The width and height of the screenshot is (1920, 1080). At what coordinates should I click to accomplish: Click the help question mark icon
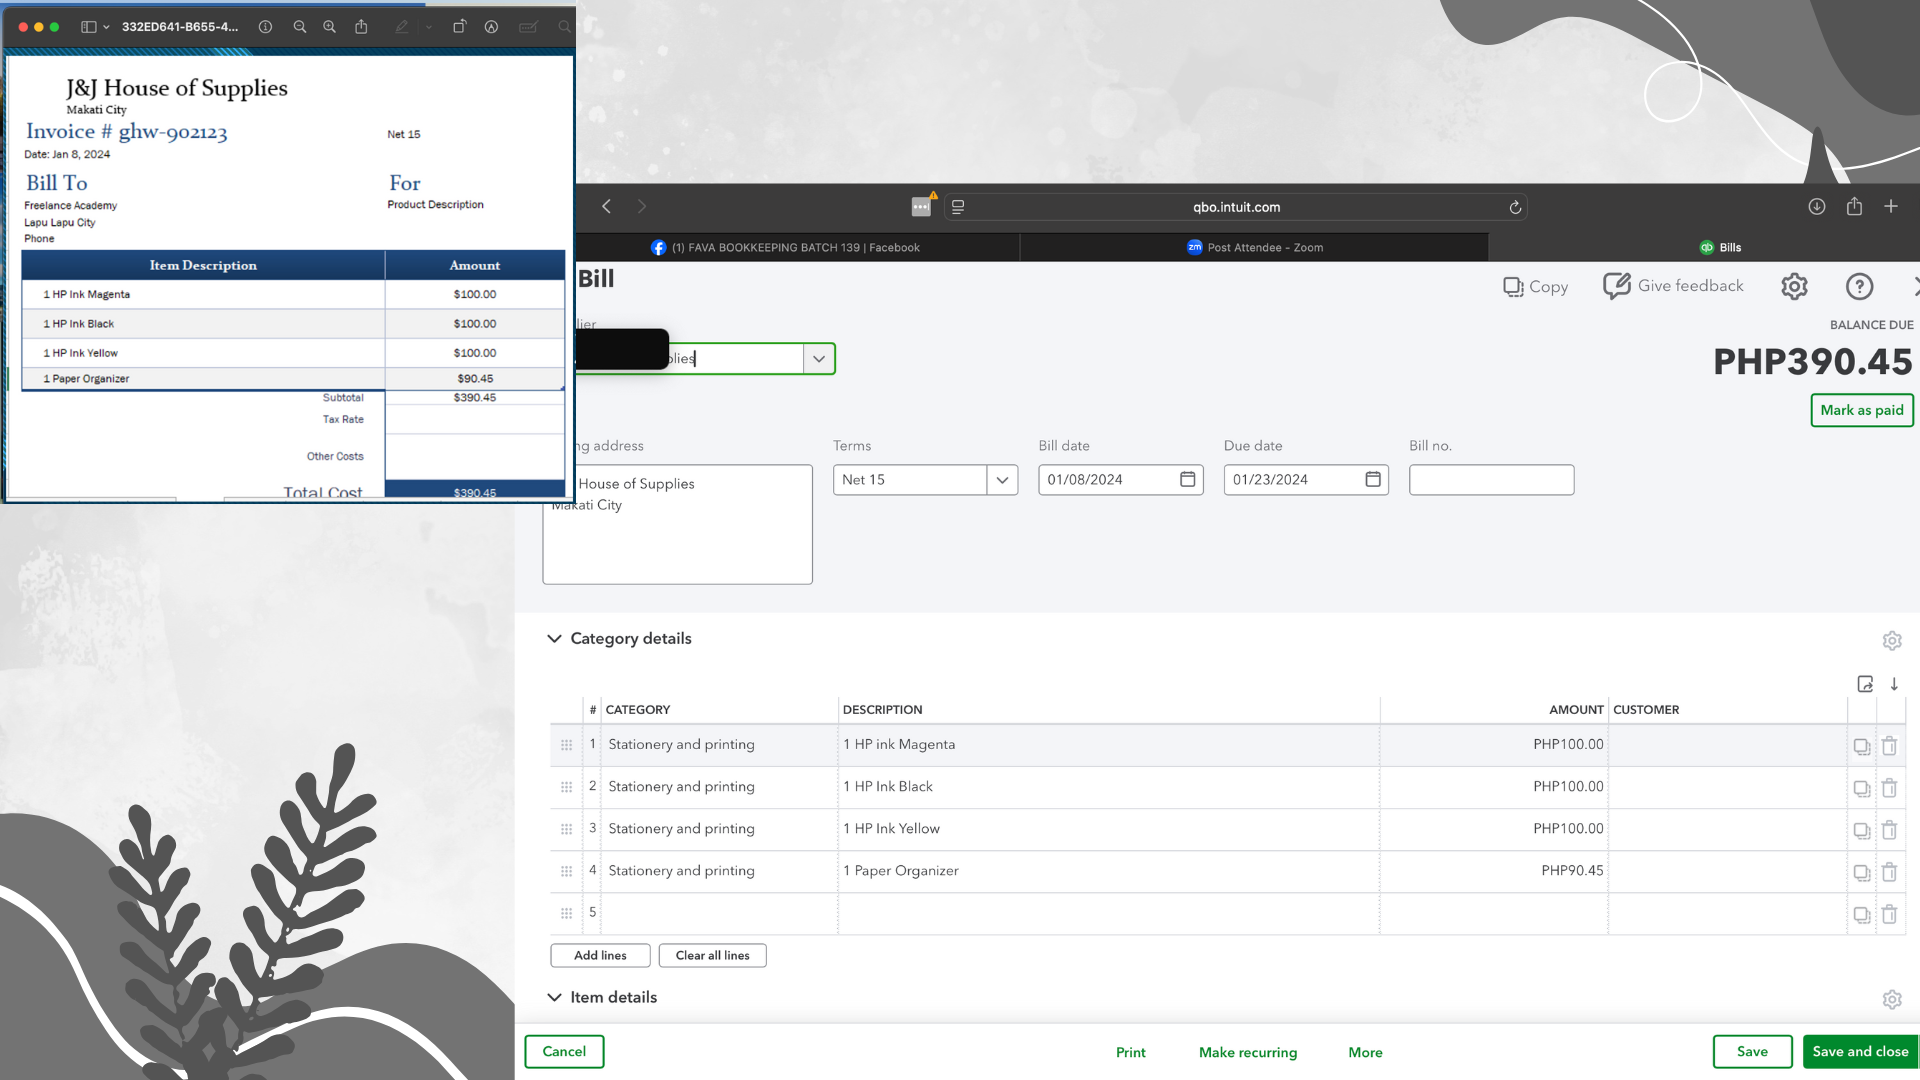coord(1858,287)
